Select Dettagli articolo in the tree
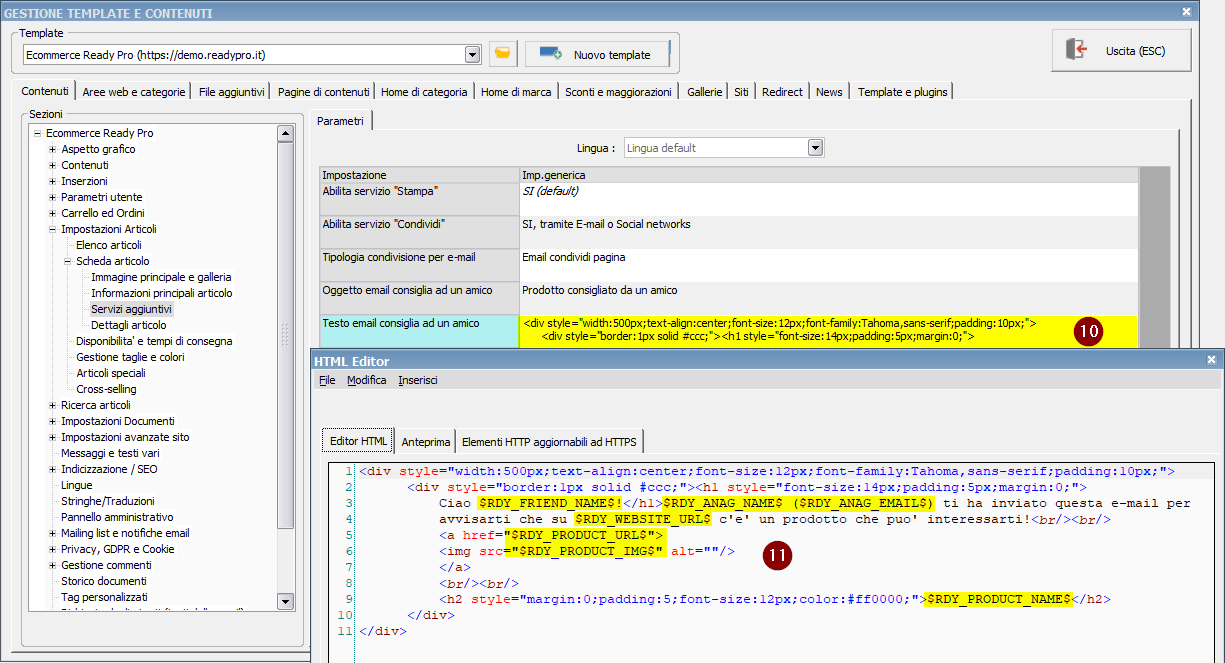1225x663 pixels. [128, 325]
